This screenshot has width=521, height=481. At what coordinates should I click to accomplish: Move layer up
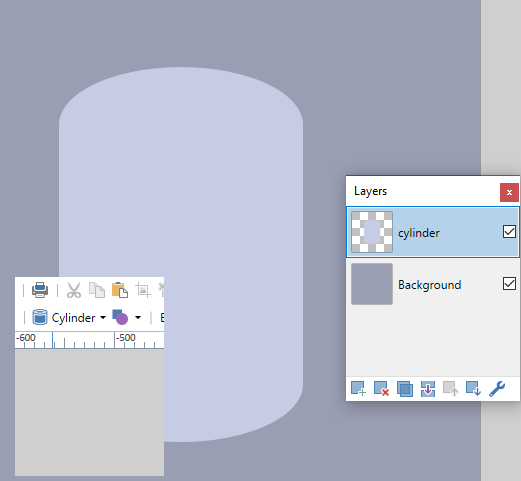[x=451, y=389]
